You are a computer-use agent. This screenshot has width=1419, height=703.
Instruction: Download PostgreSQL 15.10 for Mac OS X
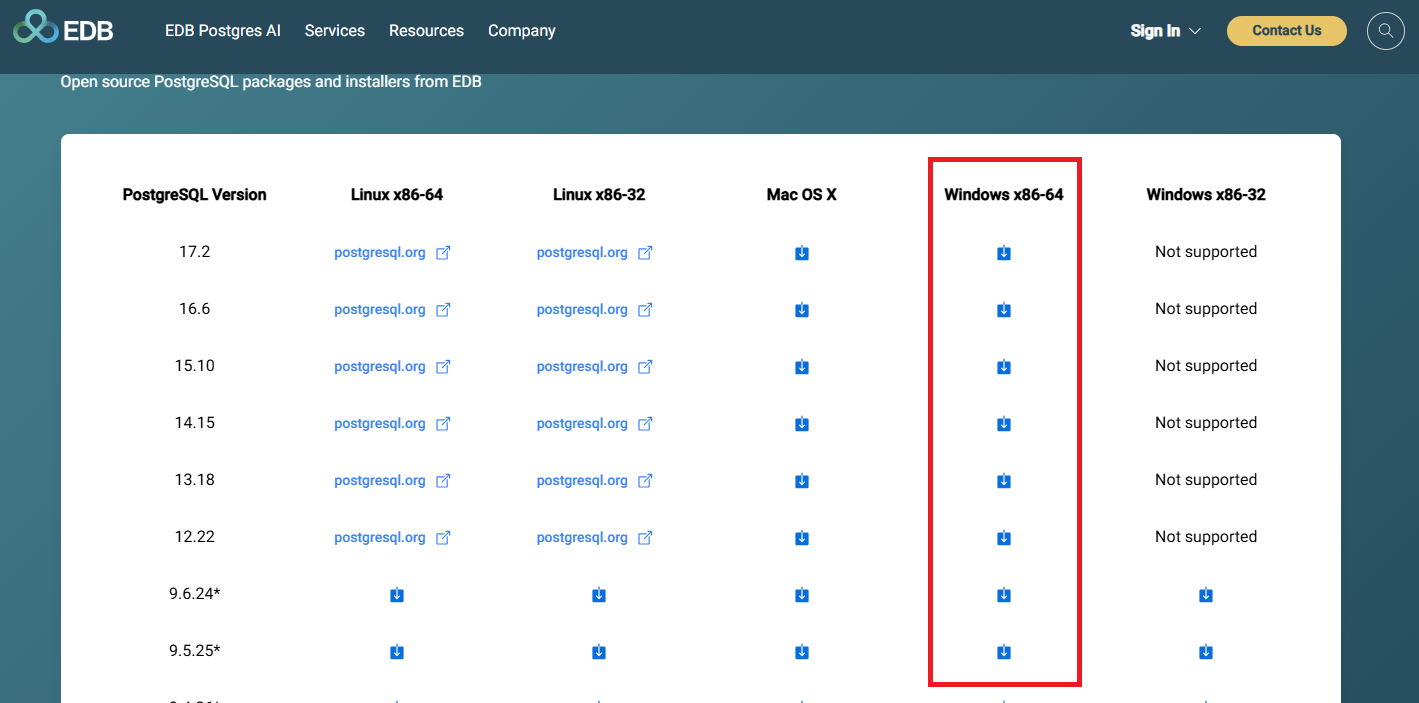[802, 367]
